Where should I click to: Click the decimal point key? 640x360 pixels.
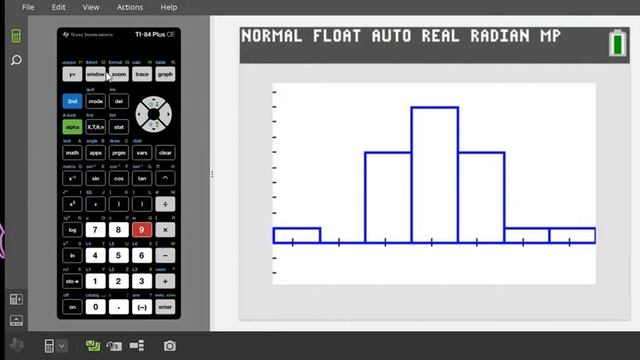tap(119, 307)
